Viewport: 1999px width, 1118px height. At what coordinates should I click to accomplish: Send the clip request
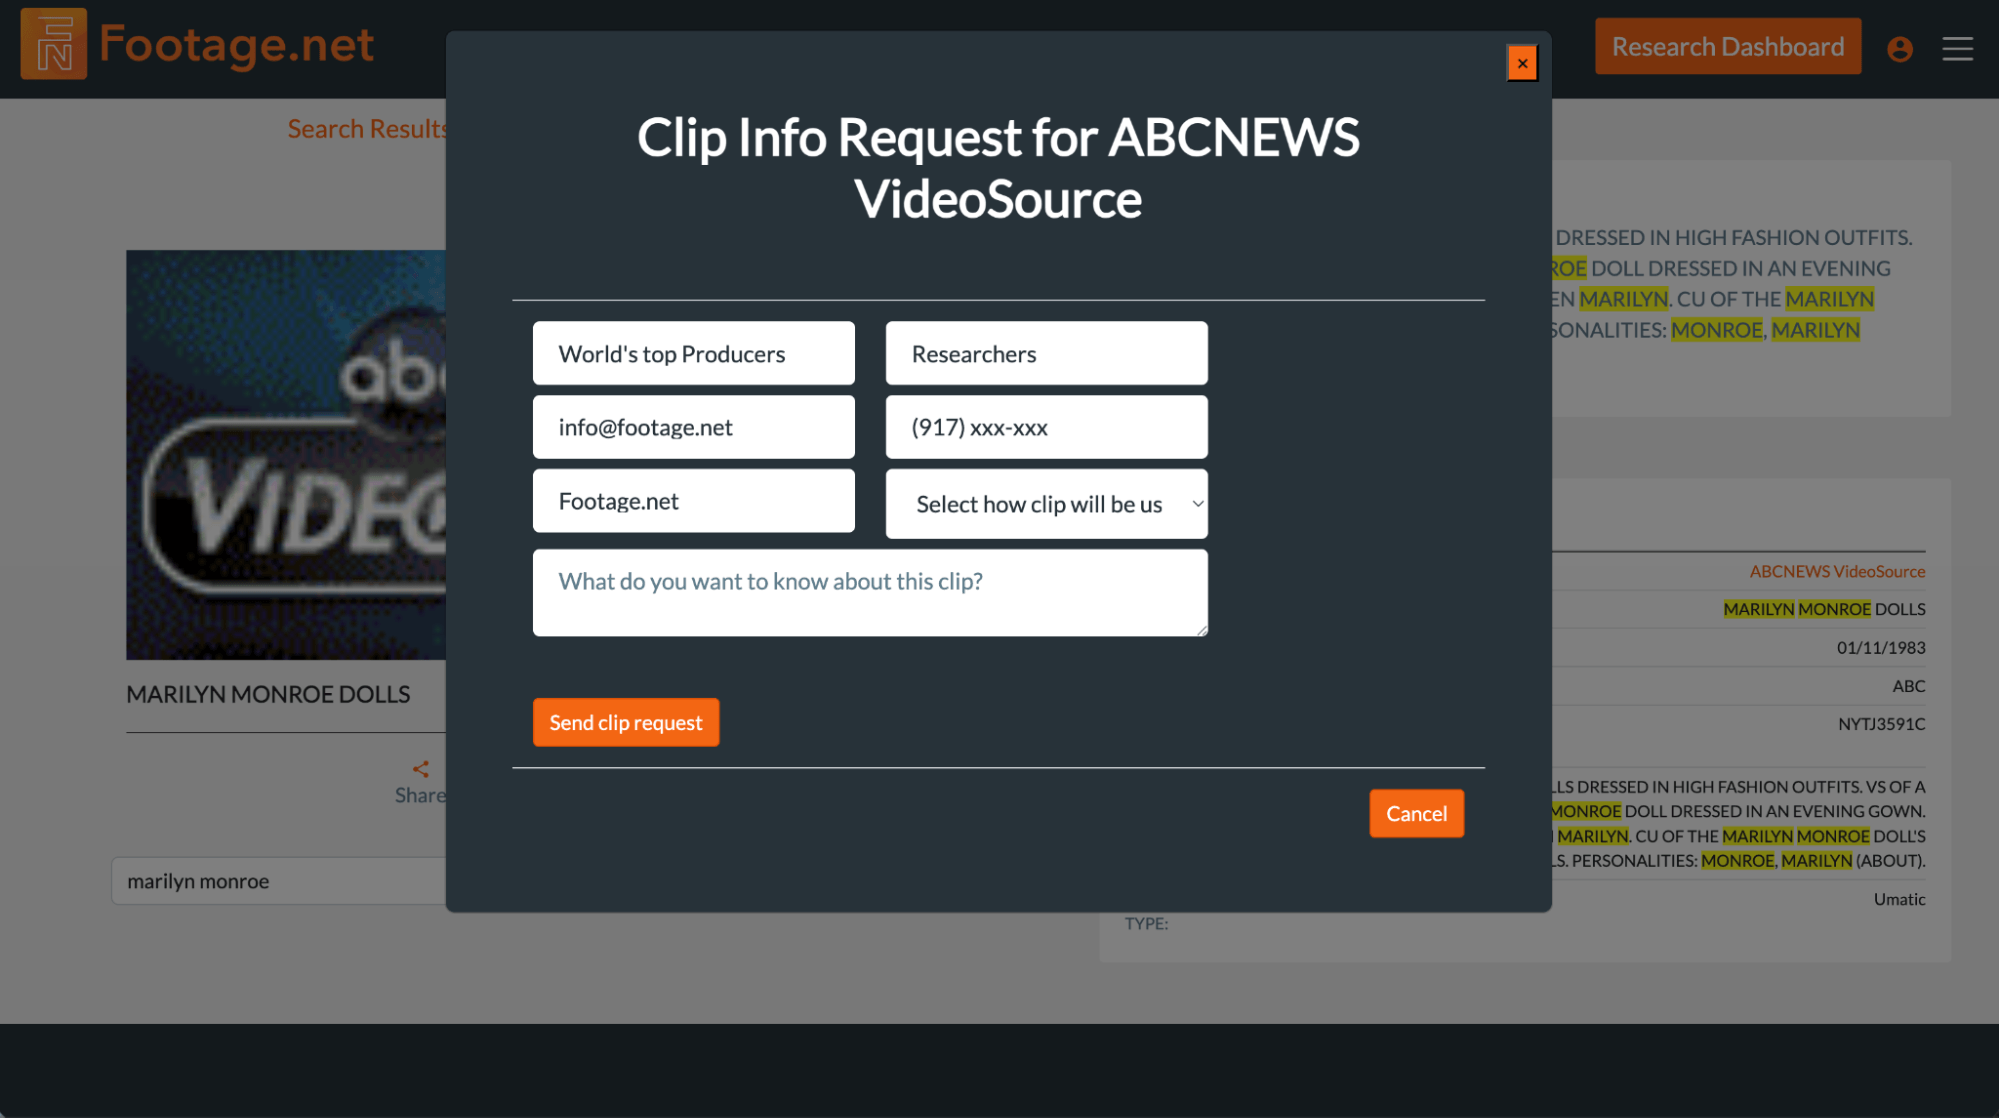click(625, 722)
